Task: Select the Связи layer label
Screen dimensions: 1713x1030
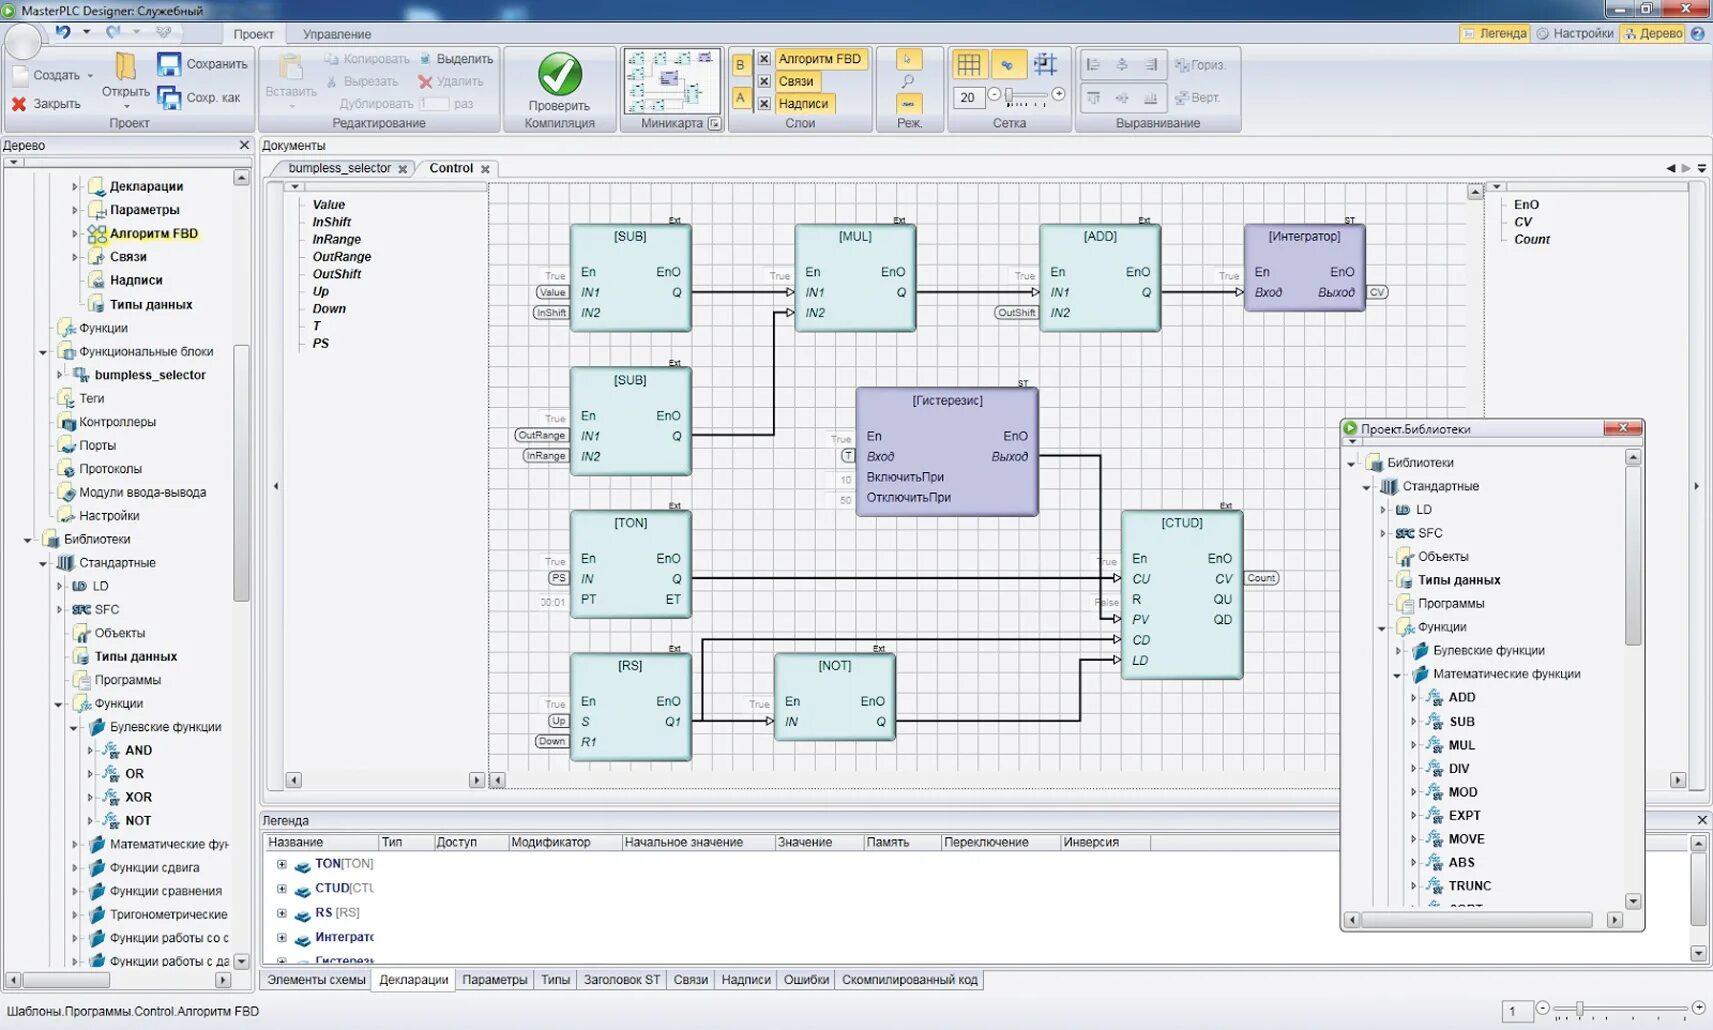Action: 796,81
